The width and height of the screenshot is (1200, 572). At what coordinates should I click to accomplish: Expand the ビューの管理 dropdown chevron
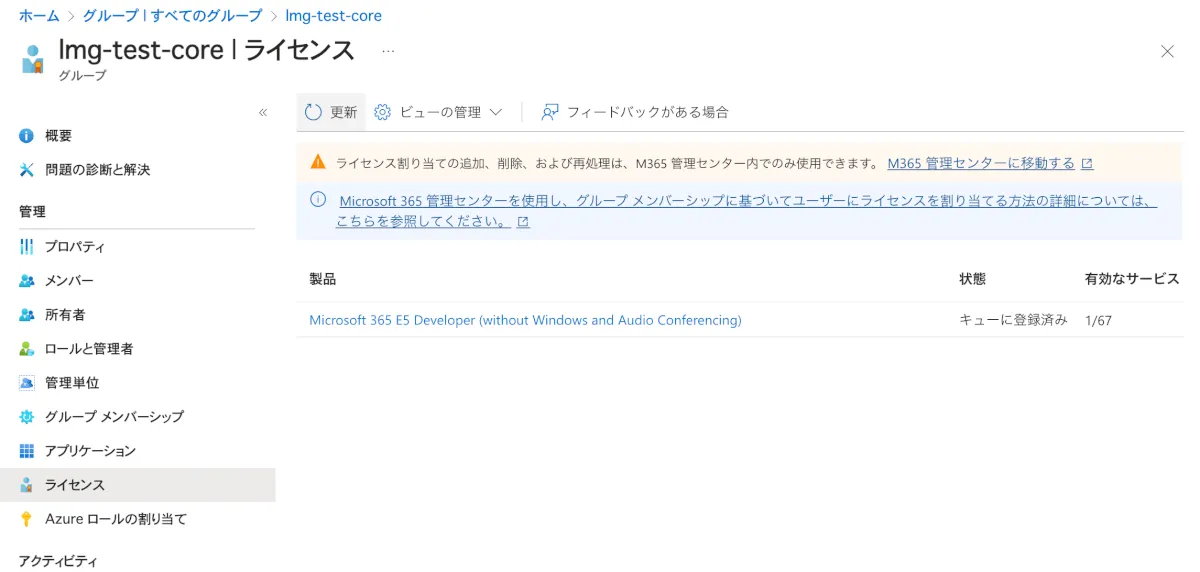[x=495, y=112]
